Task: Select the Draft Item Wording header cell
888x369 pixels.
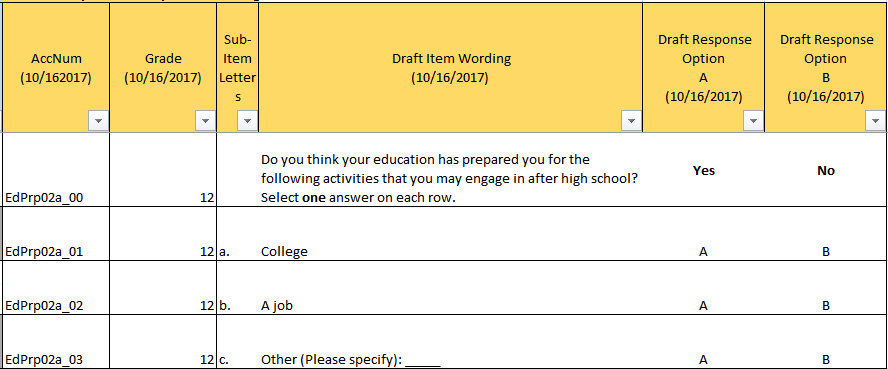Action: 451,67
